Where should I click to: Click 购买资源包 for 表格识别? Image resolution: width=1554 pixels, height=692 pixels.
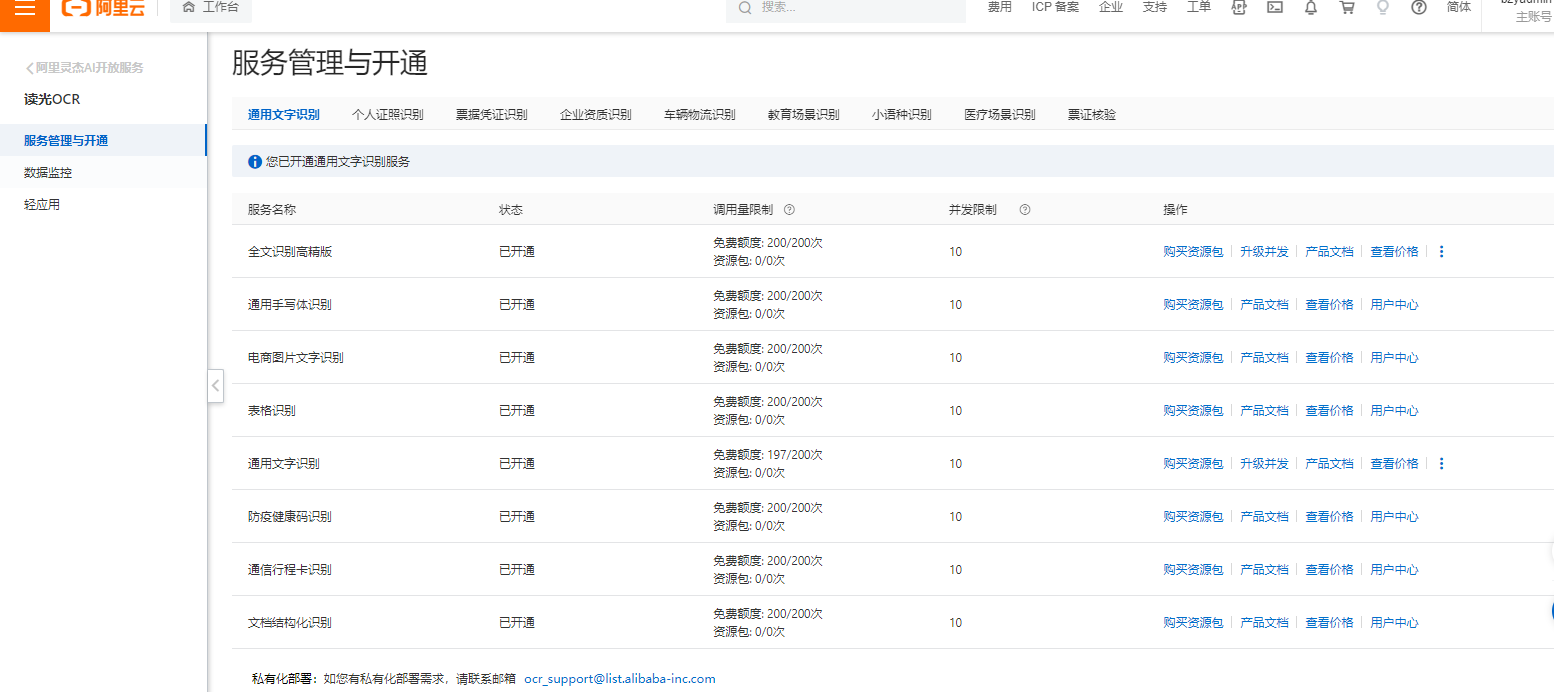pos(1193,411)
